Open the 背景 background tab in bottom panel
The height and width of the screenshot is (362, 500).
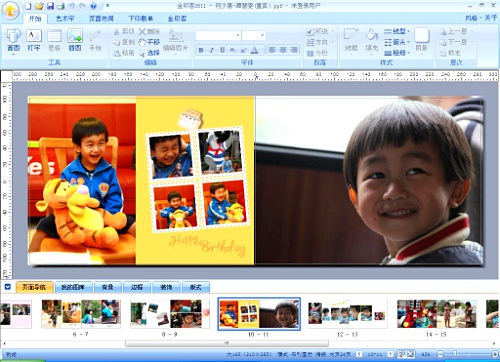click(107, 287)
